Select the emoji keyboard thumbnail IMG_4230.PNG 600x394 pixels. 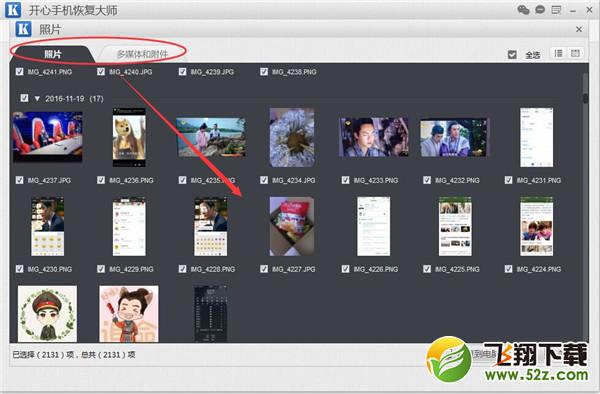(x=48, y=226)
